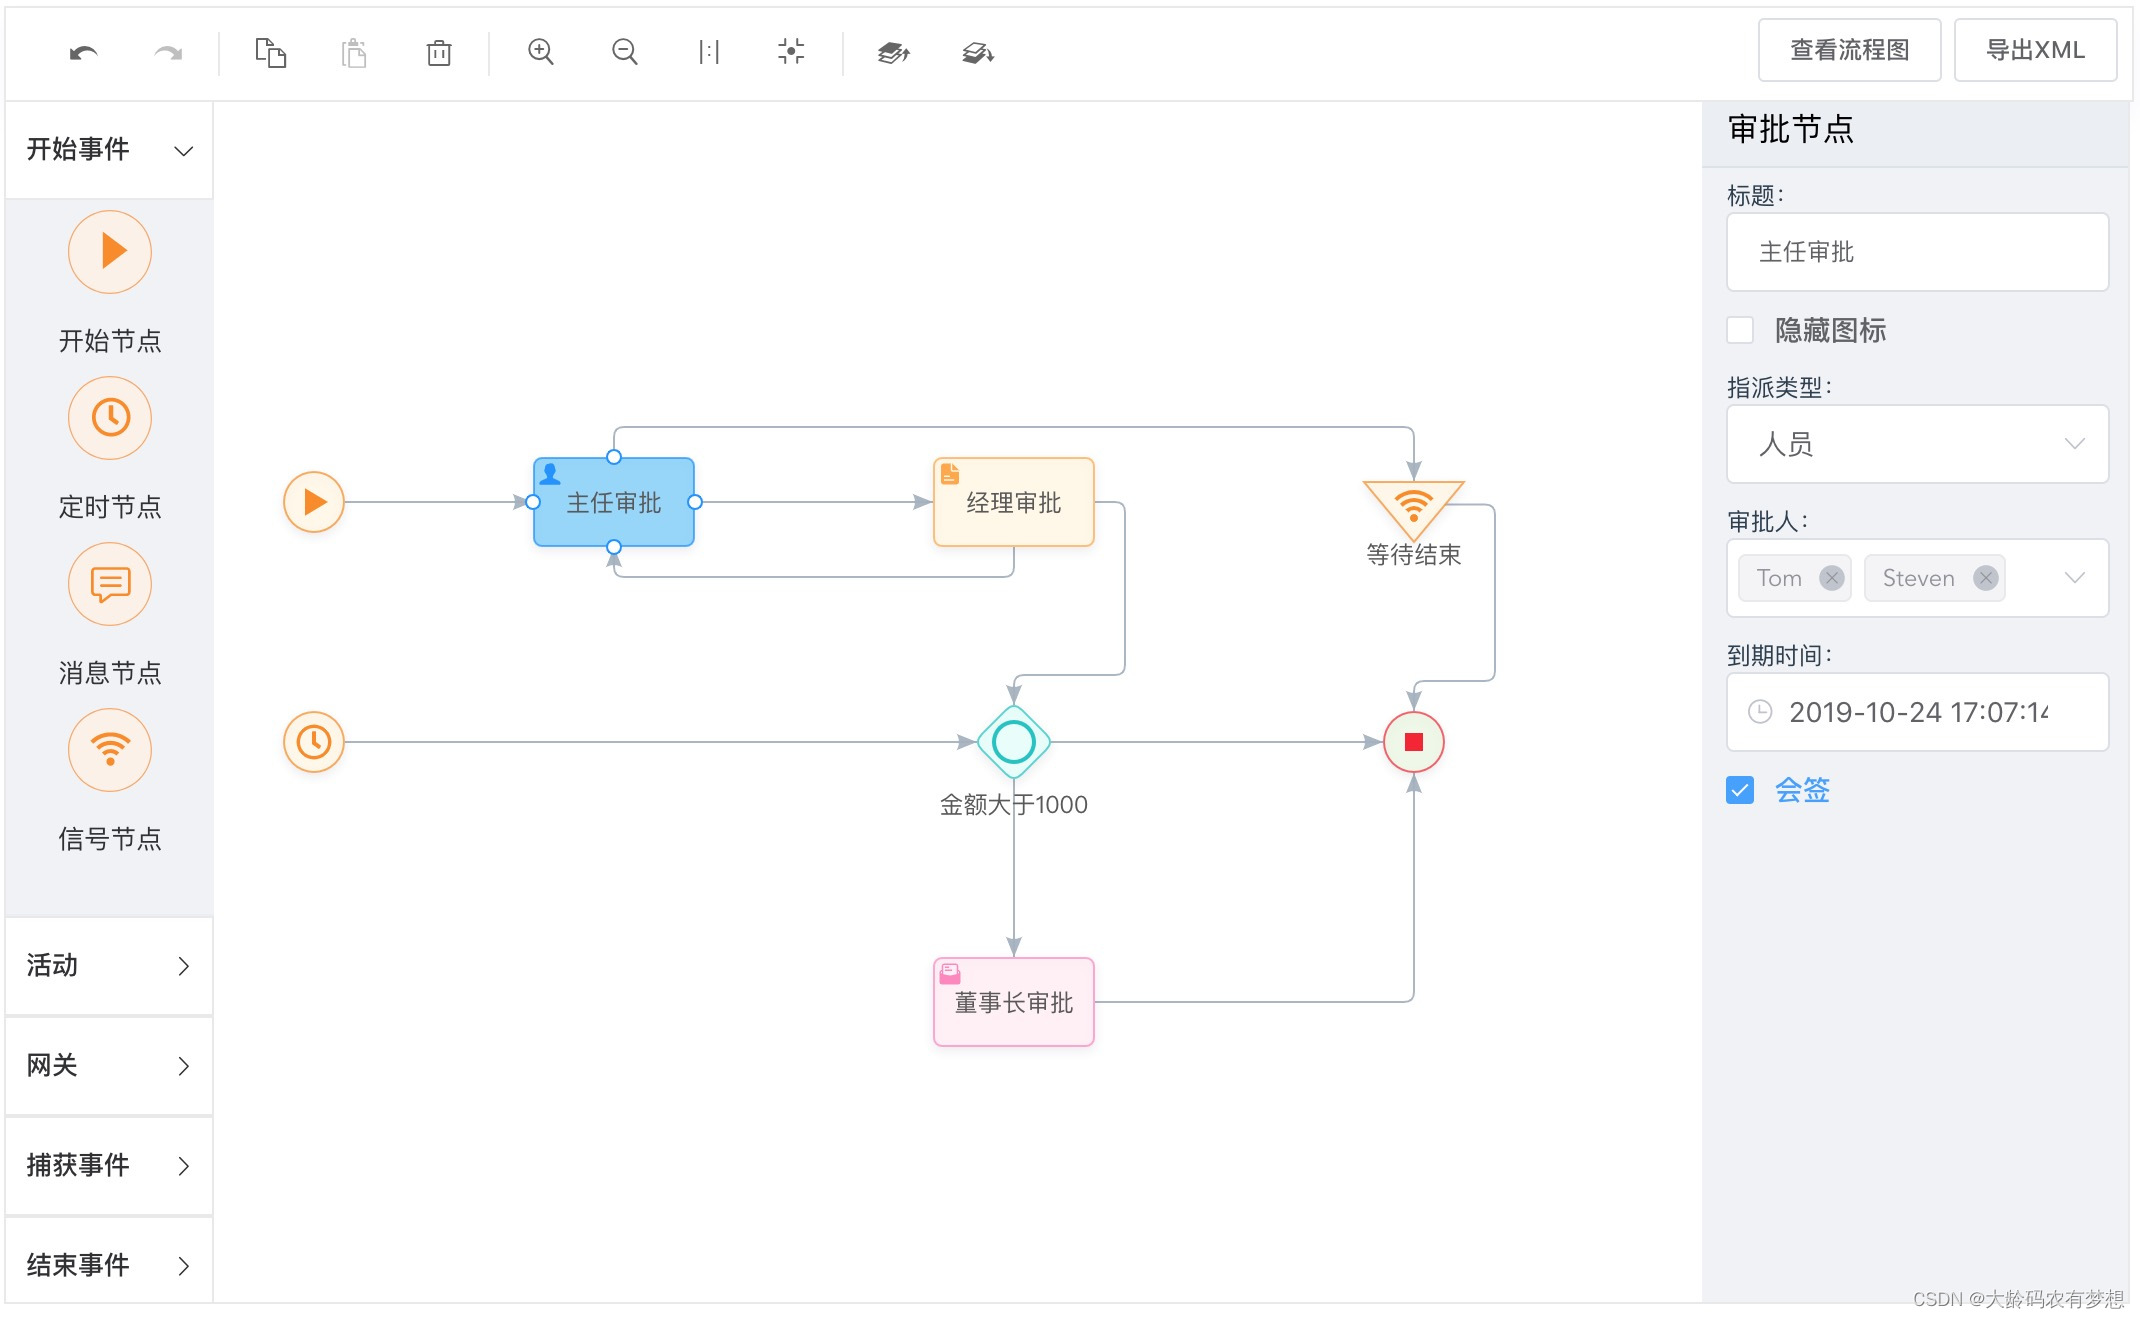Click the zoom out icon
This screenshot has height=1318, width=2140.
(x=624, y=52)
